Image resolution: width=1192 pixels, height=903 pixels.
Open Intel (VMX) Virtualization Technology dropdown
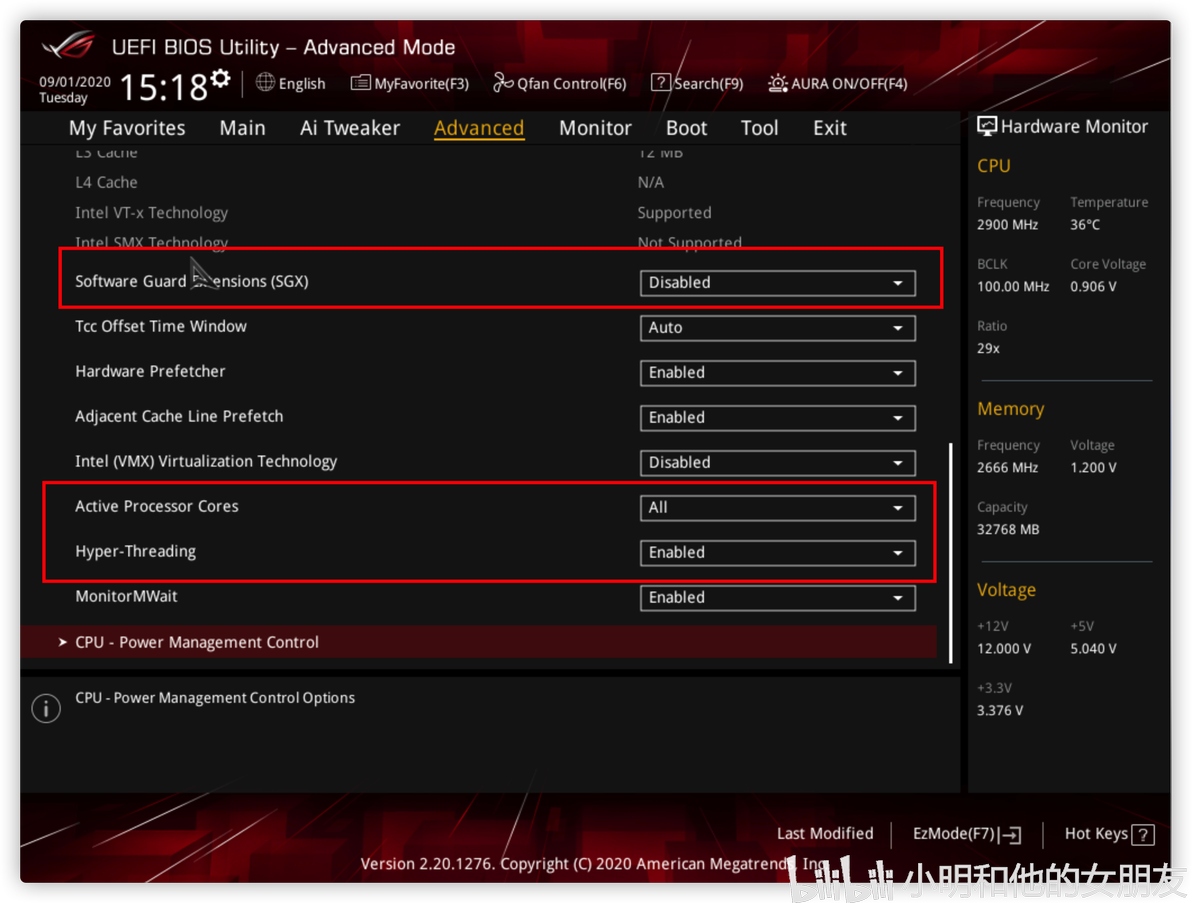tap(777, 462)
